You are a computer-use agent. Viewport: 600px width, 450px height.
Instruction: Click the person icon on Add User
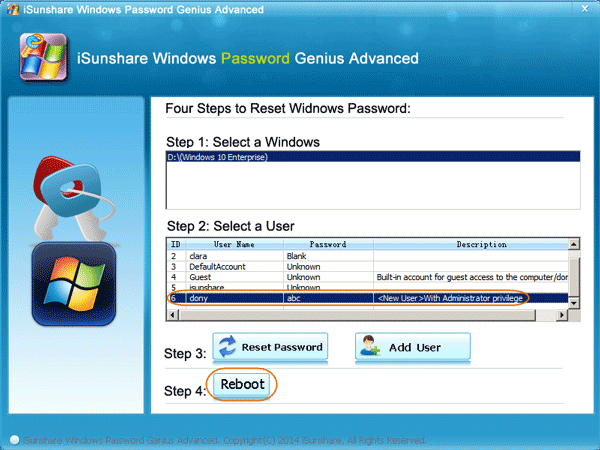pos(370,346)
